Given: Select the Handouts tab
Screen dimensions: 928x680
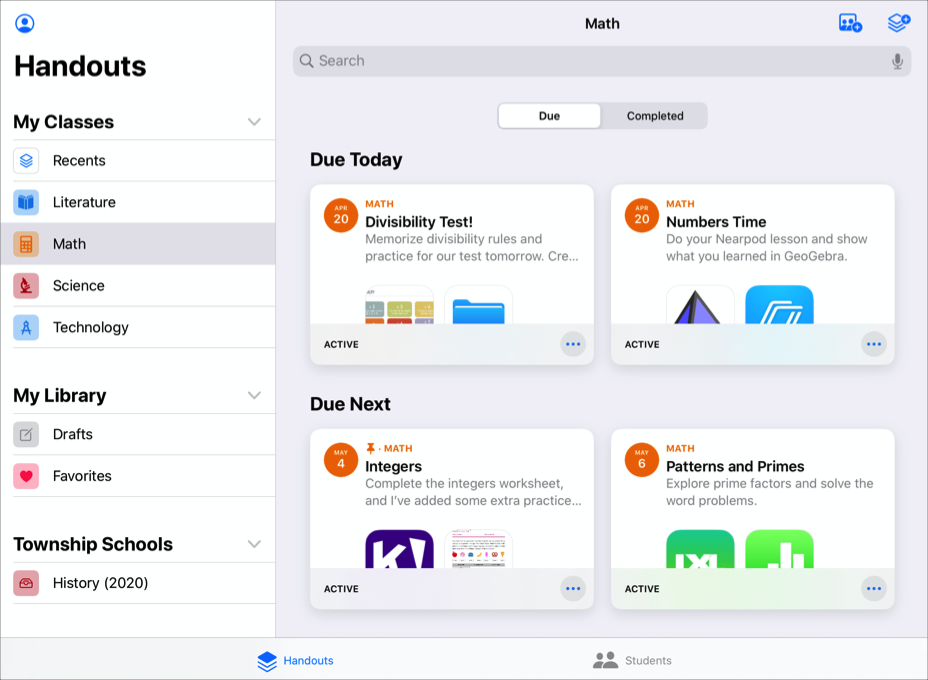Looking at the screenshot, I should pyautogui.click(x=295, y=660).
